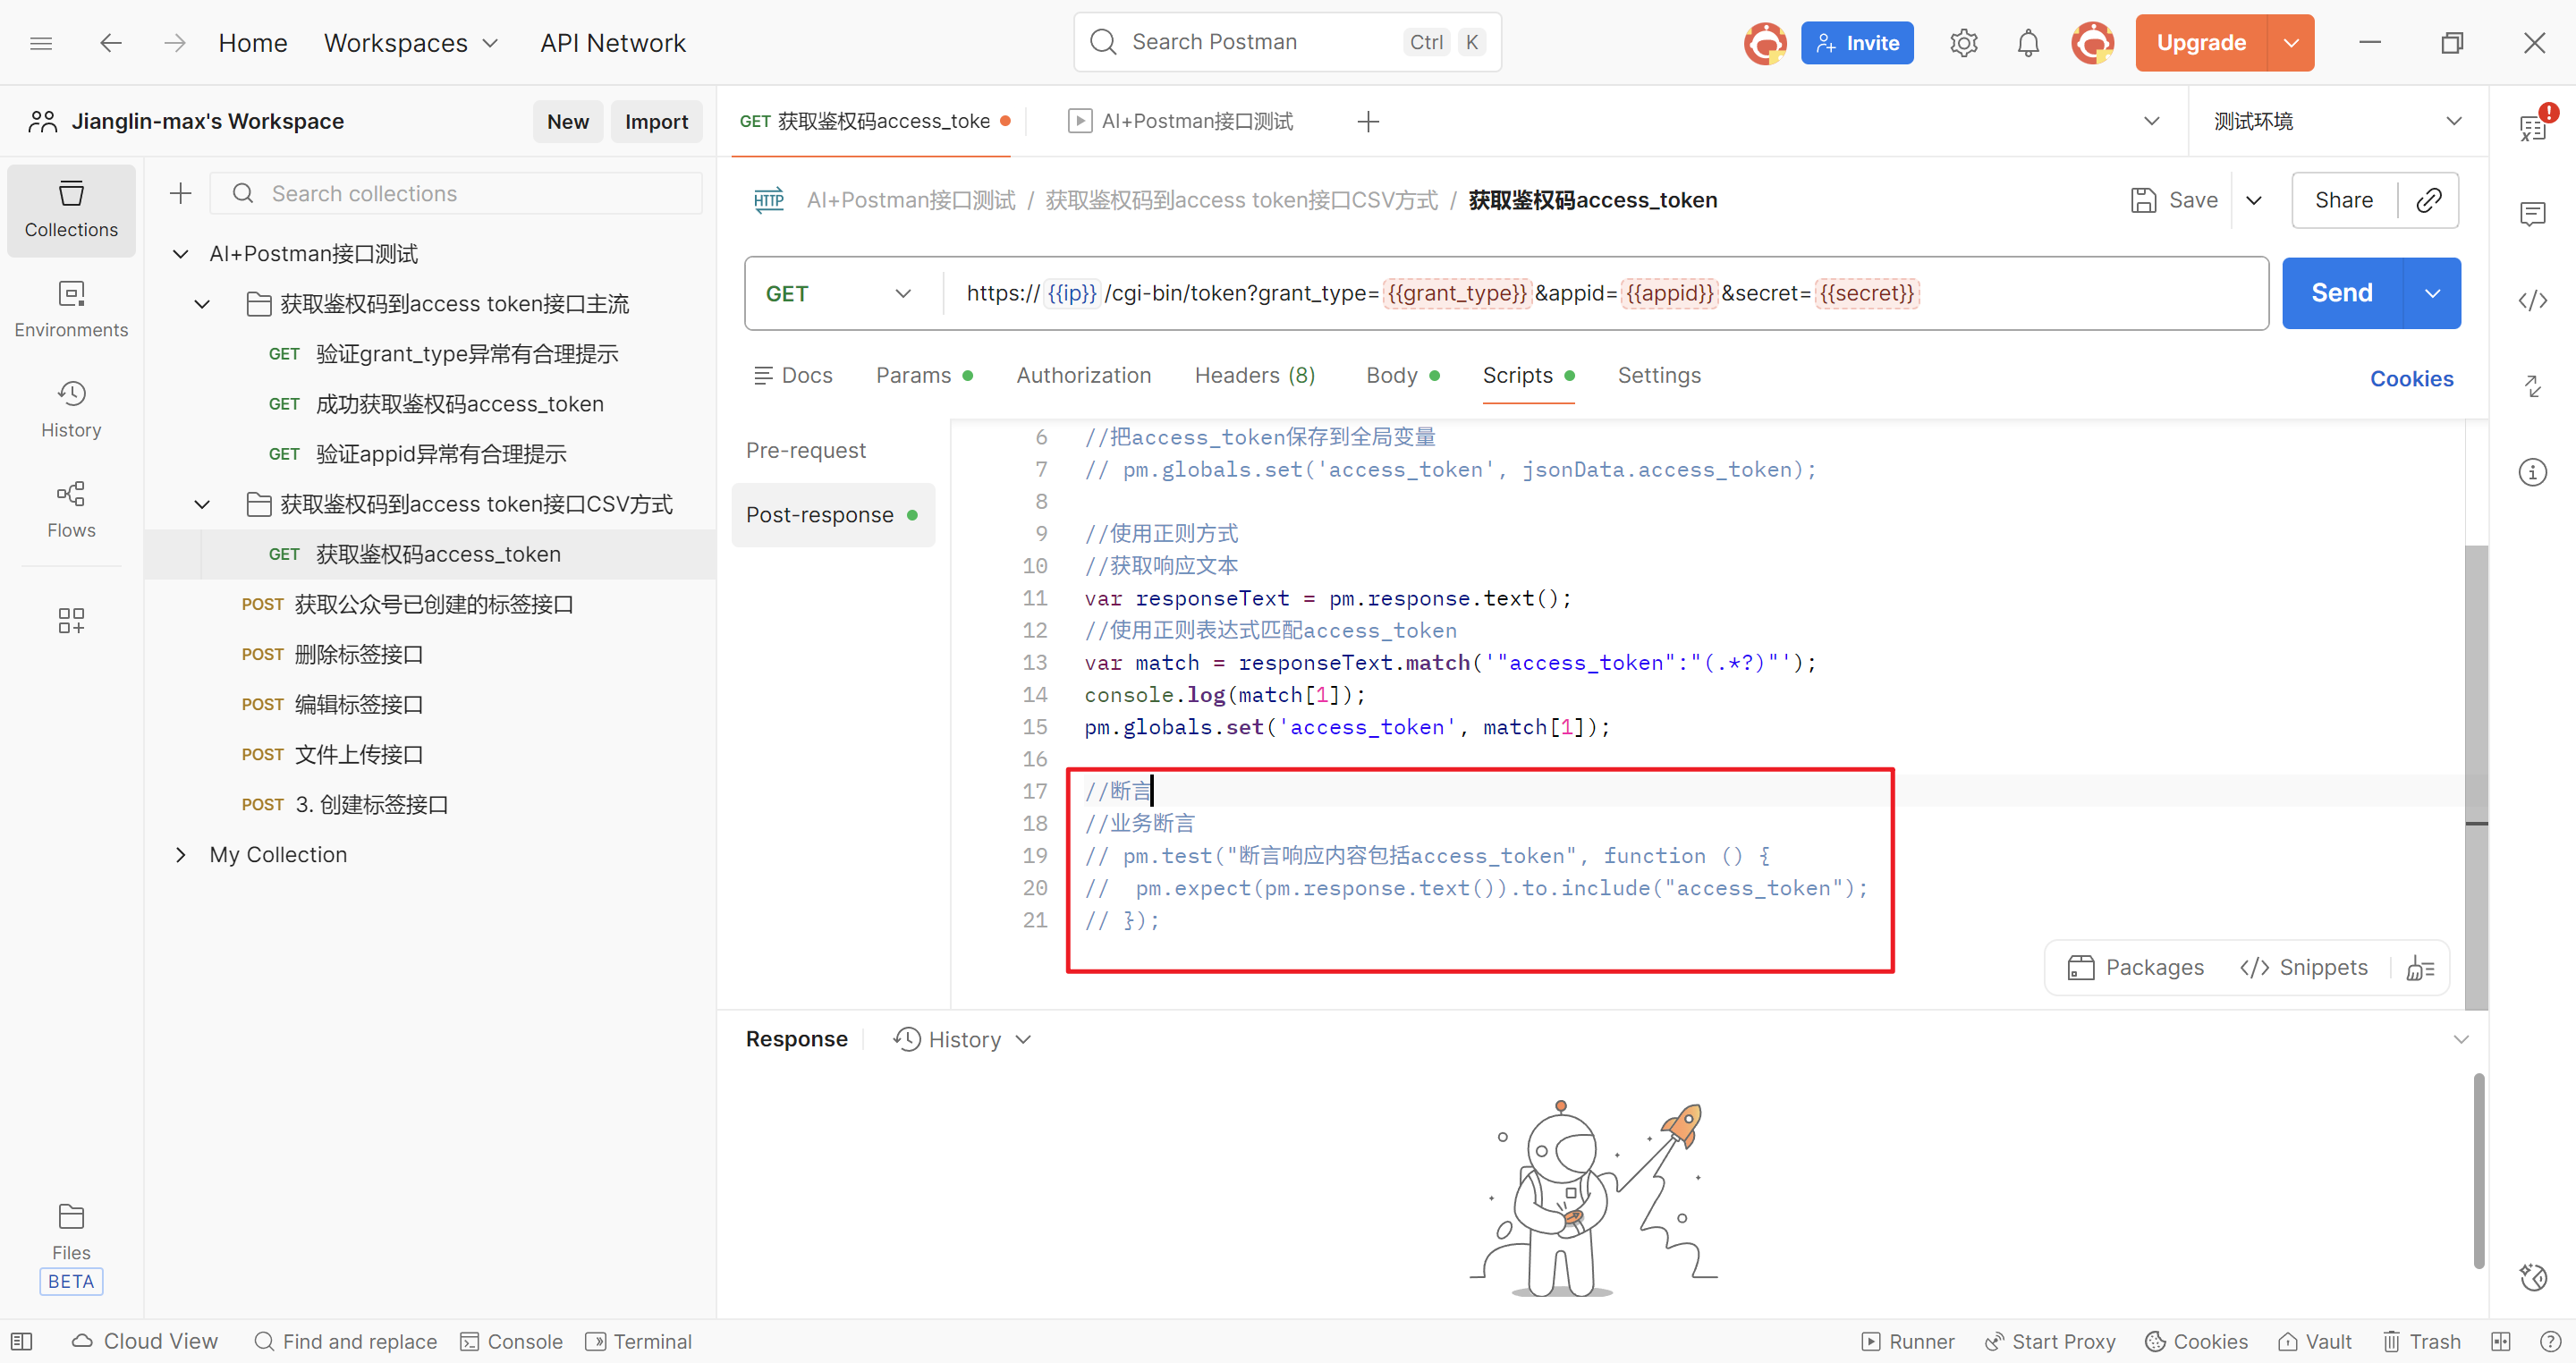This screenshot has width=2576, height=1363.
Task: Switch to the Params tab
Action: (924, 375)
